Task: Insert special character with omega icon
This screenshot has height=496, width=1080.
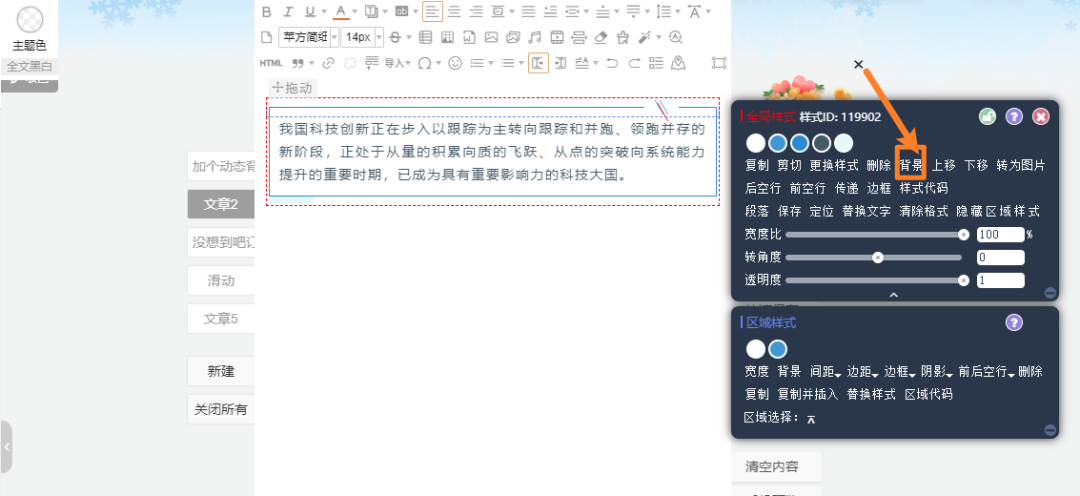Action: tap(425, 63)
